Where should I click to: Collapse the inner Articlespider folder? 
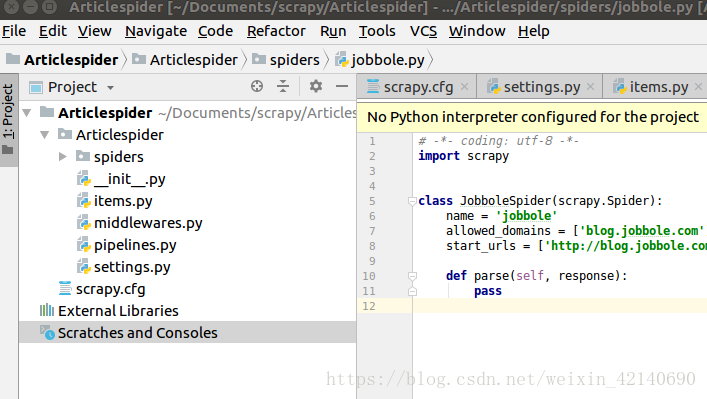coord(45,135)
